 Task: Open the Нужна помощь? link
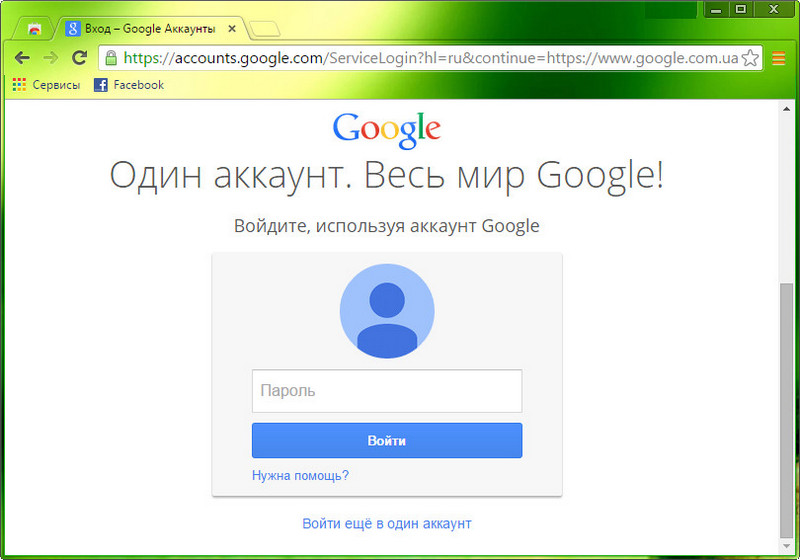pyautogui.click(x=301, y=475)
